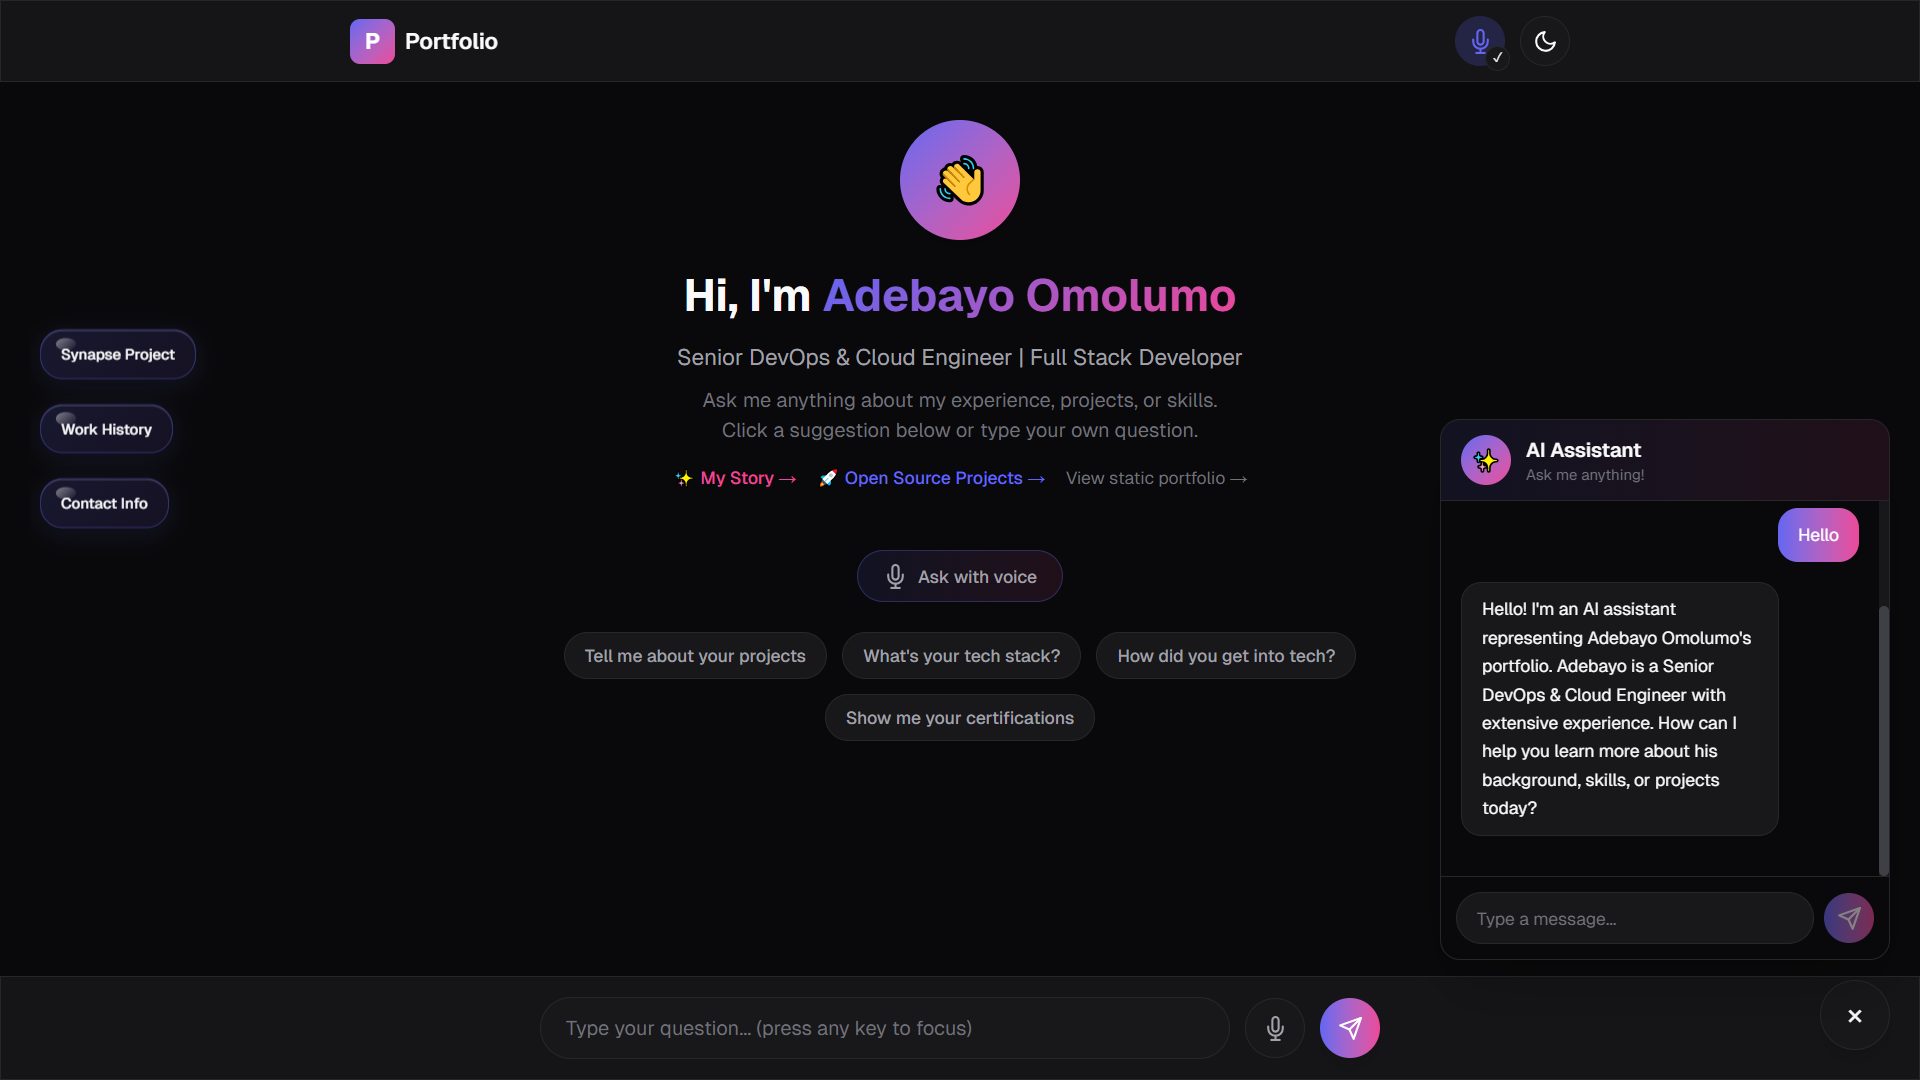This screenshot has width=1920, height=1080.
Task: Follow the Open Source Projects link
Action: [x=932, y=478]
